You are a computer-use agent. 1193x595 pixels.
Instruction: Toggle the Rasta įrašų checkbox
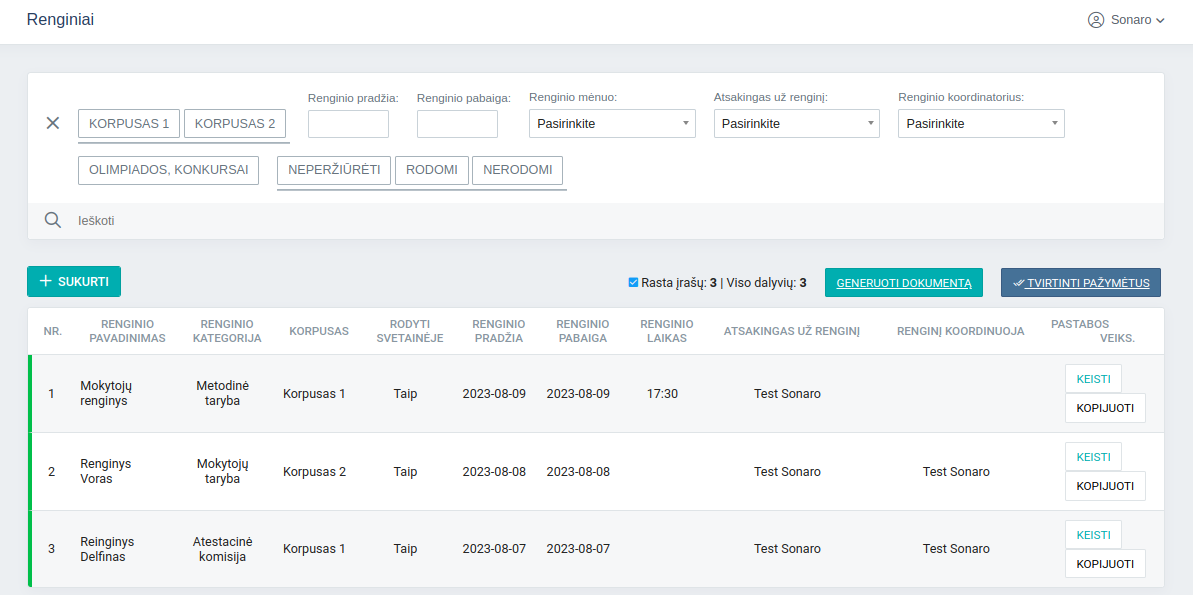tap(633, 283)
